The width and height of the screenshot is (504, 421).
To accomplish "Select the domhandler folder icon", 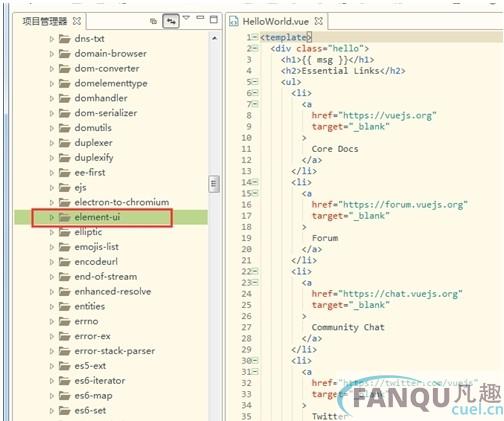I will pyautogui.click(x=64, y=98).
